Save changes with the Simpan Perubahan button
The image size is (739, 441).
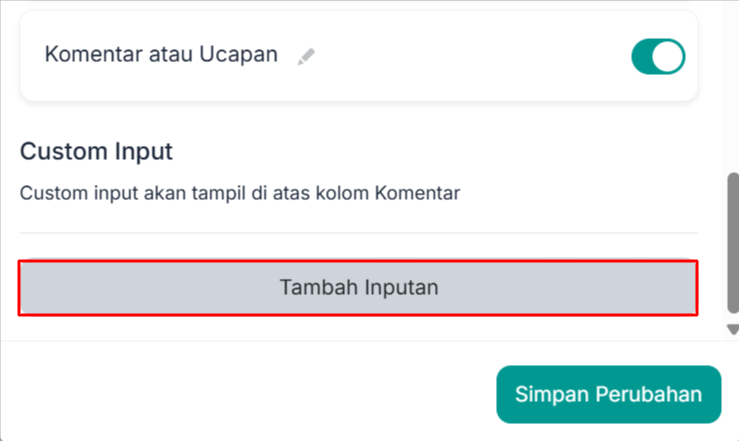point(608,394)
